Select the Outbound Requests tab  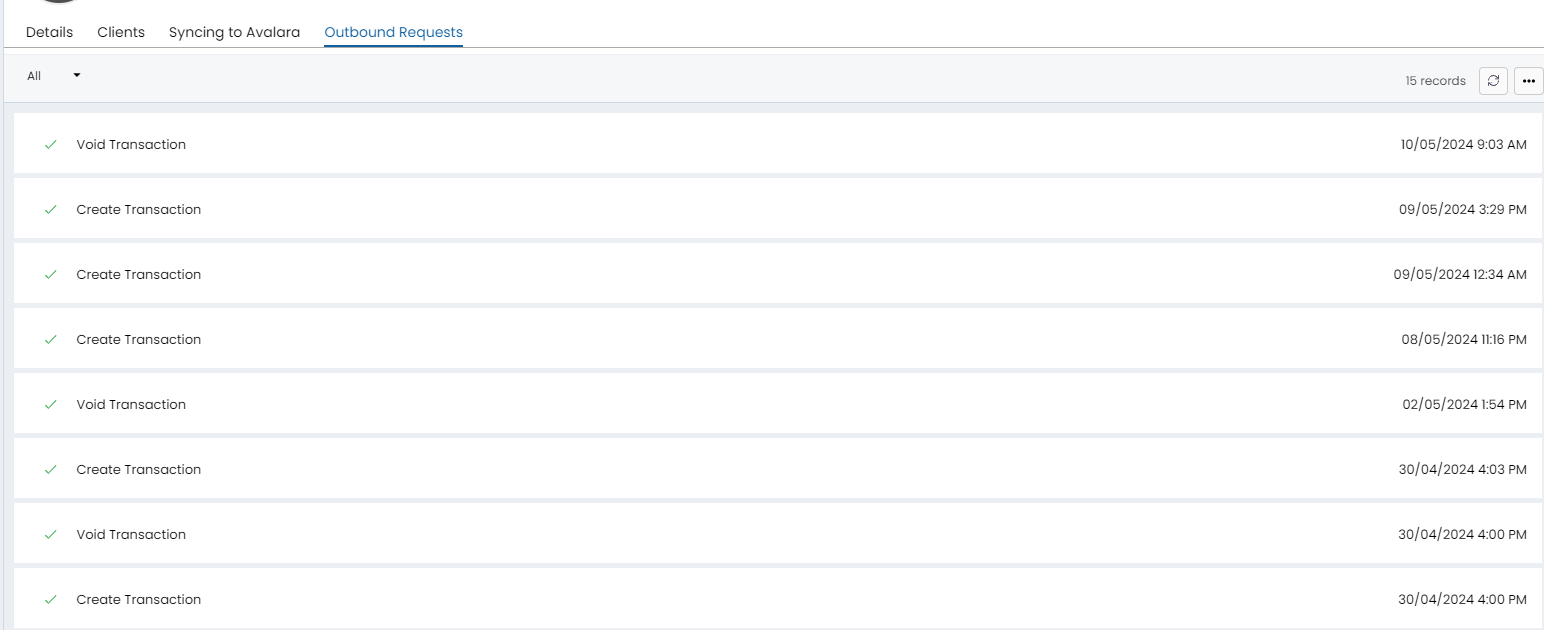[x=393, y=32]
